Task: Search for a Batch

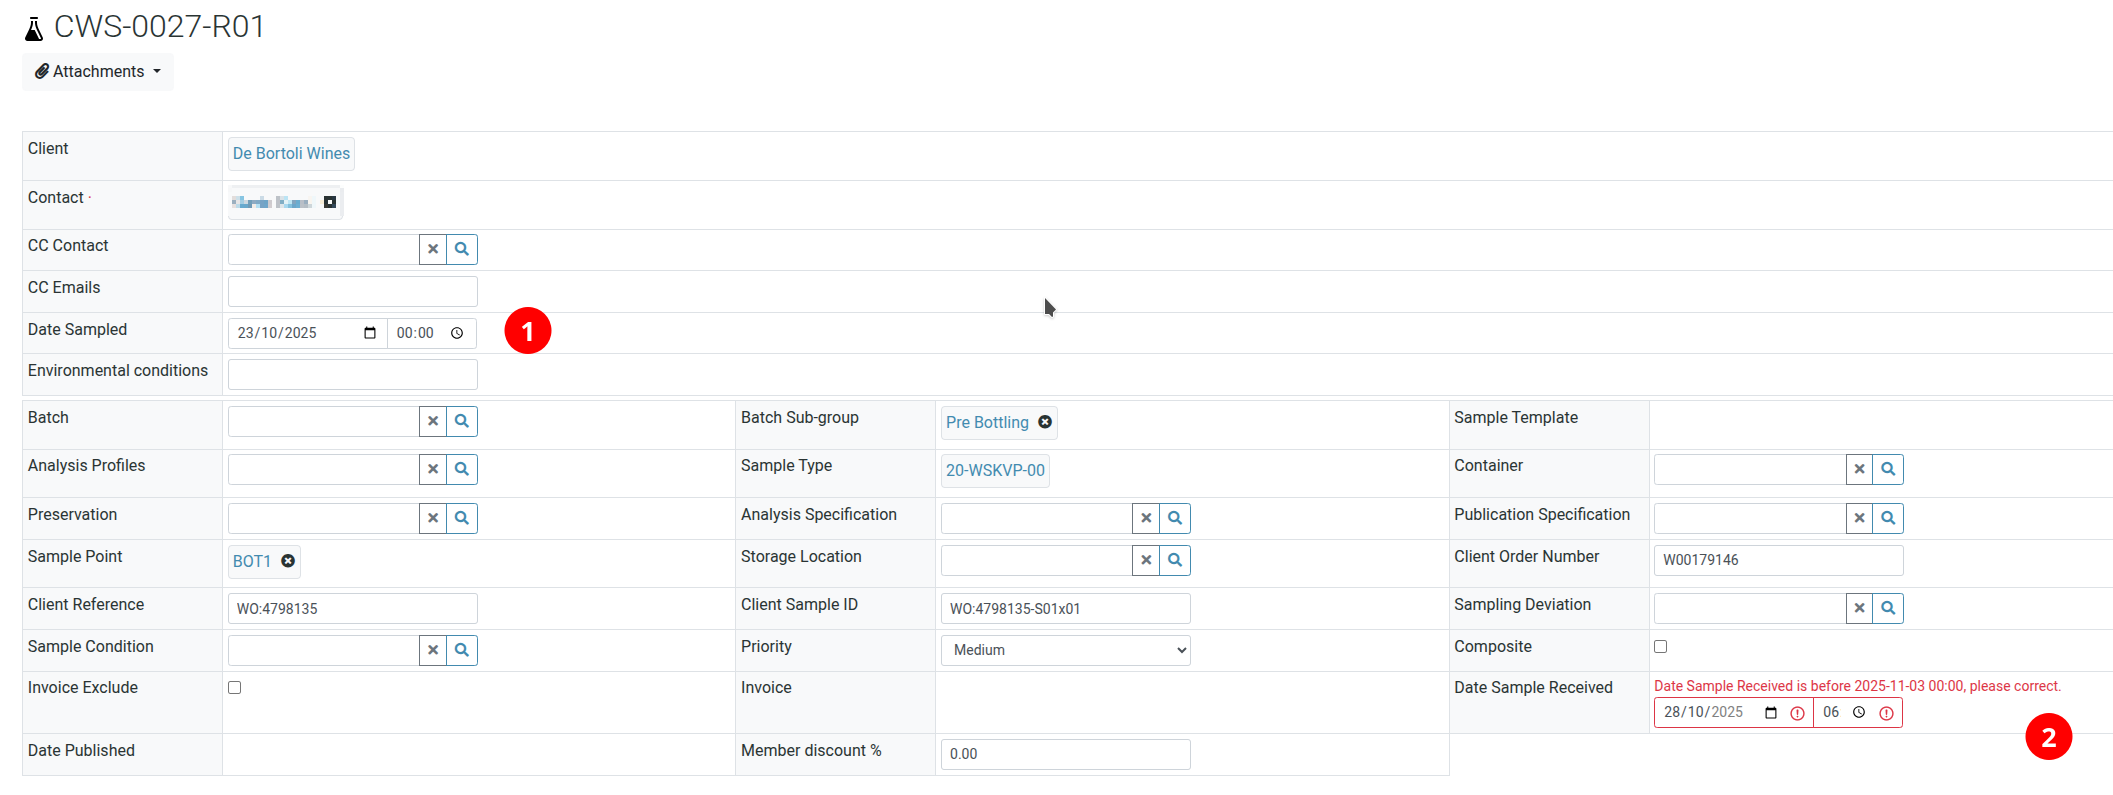Action: coord(462,421)
